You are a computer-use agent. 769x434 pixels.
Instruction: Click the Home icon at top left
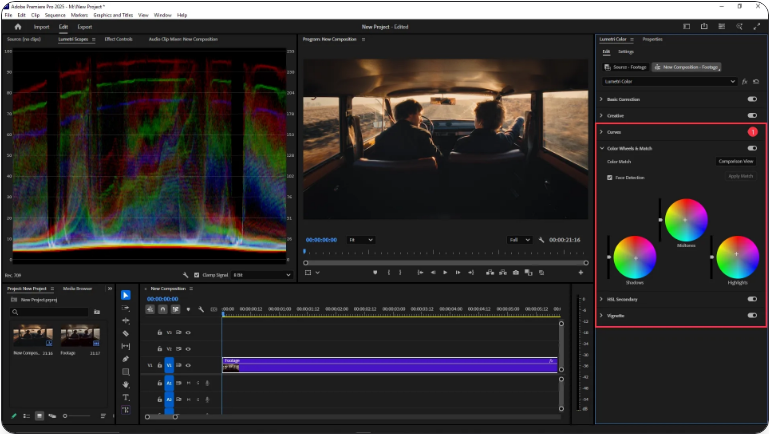pyautogui.click(x=17, y=27)
